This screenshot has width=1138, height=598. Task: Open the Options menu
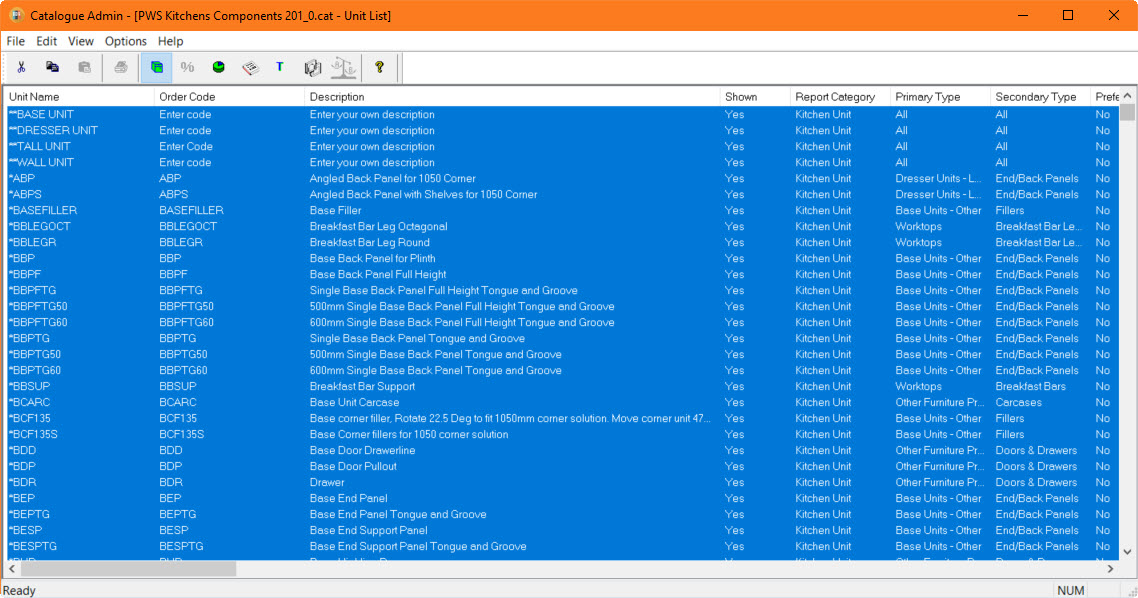pyautogui.click(x=126, y=41)
